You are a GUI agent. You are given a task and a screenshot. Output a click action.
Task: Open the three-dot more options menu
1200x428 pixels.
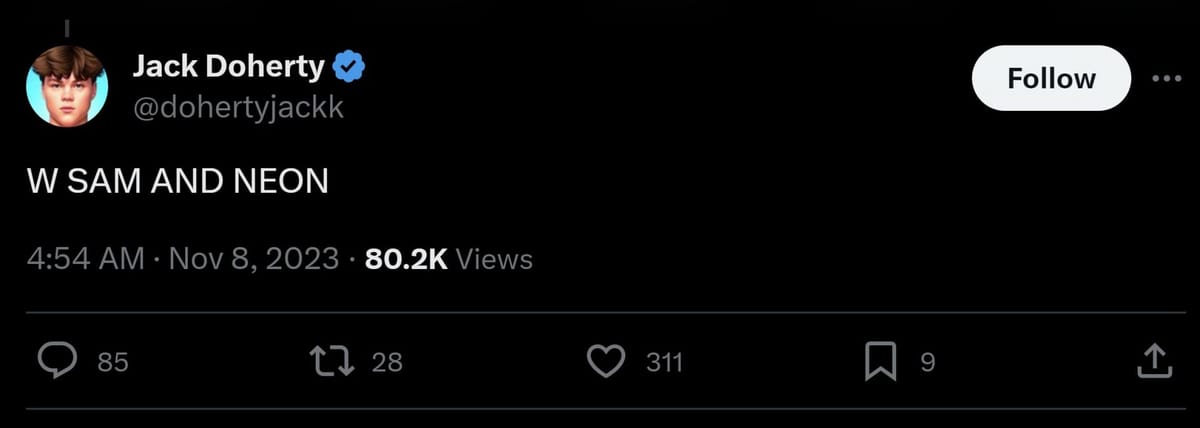pyautogui.click(x=1166, y=79)
